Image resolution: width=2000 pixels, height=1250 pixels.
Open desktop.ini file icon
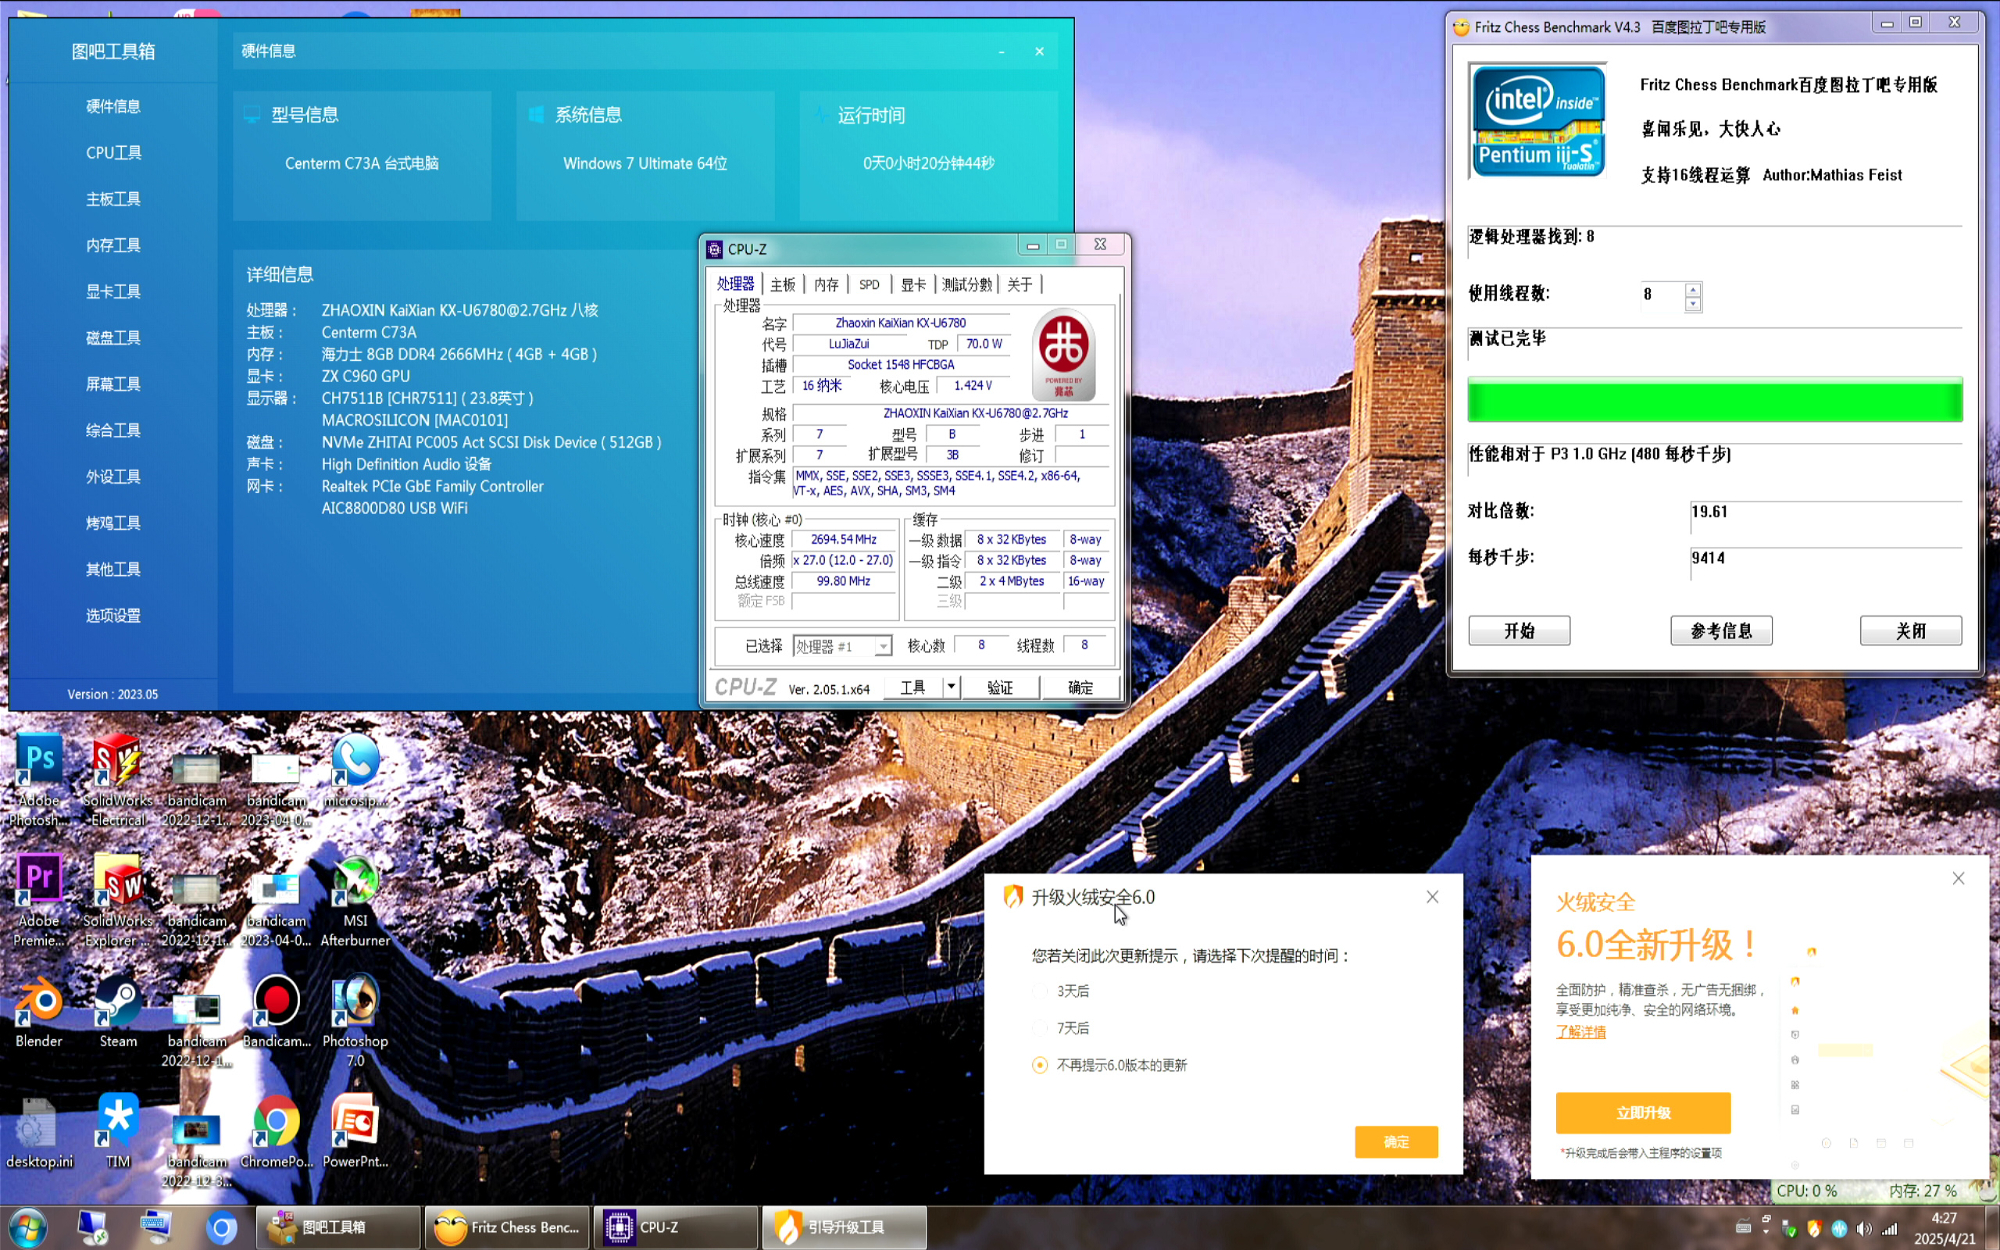[39, 1132]
